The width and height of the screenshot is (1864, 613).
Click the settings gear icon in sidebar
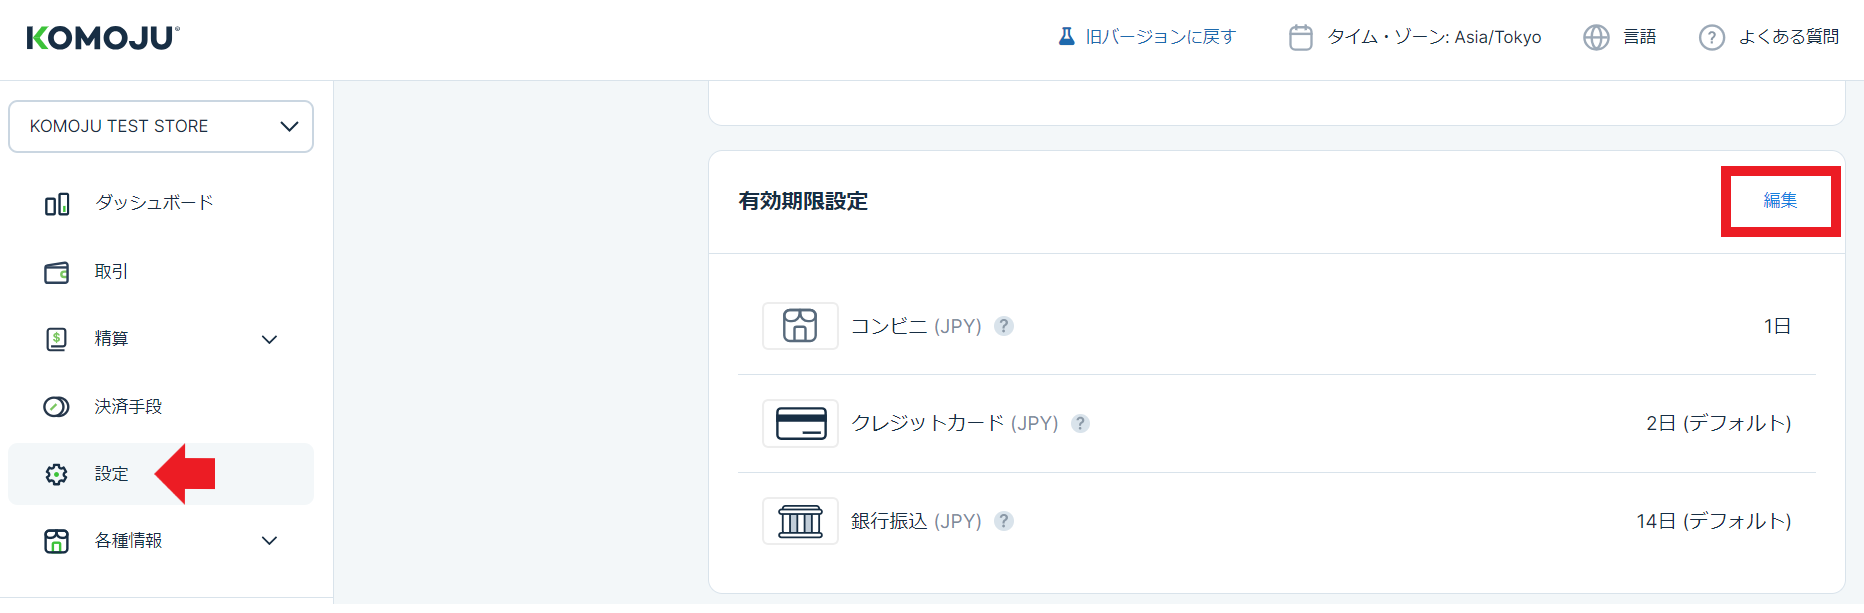[57, 474]
